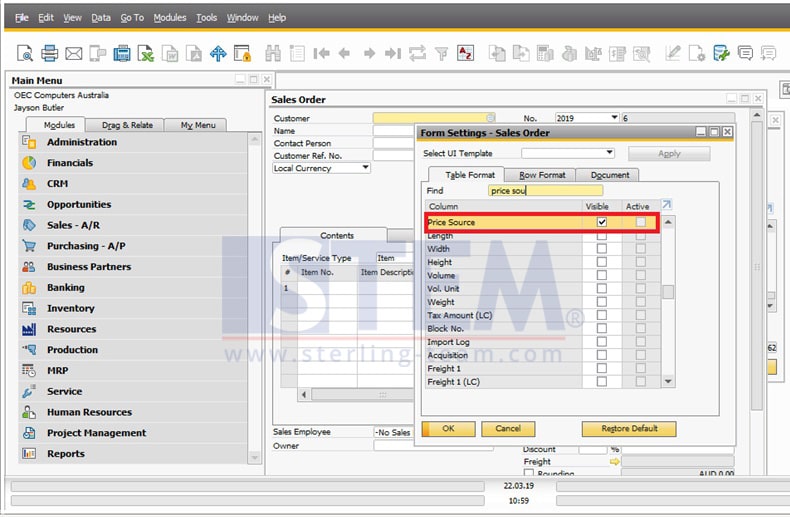Click Main Menu scroll-down arrow
This screenshot has width=790, height=517.
(x=254, y=457)
